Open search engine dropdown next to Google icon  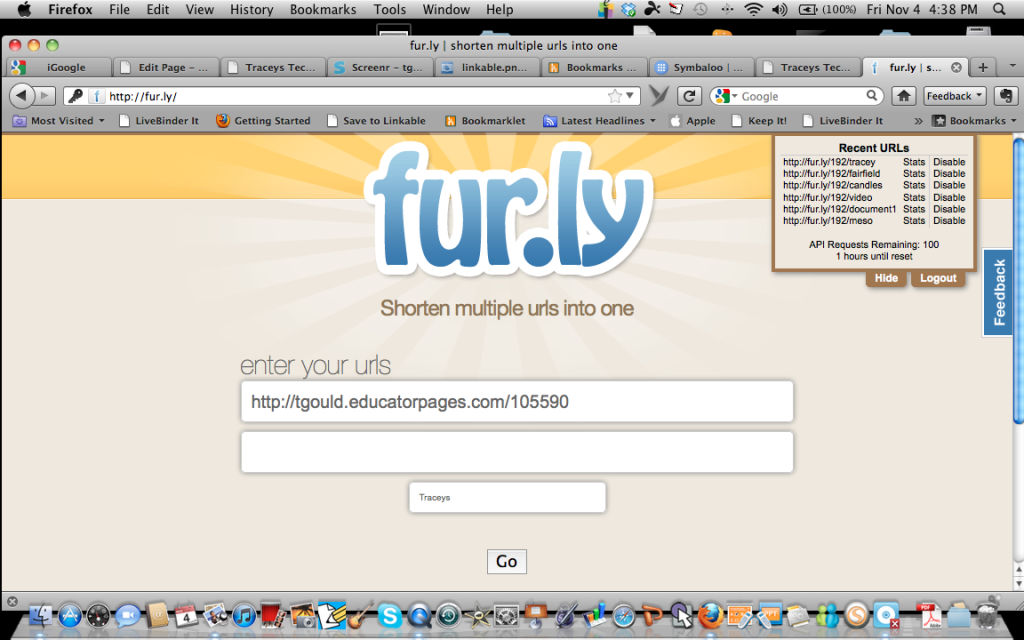click(734, 97)
